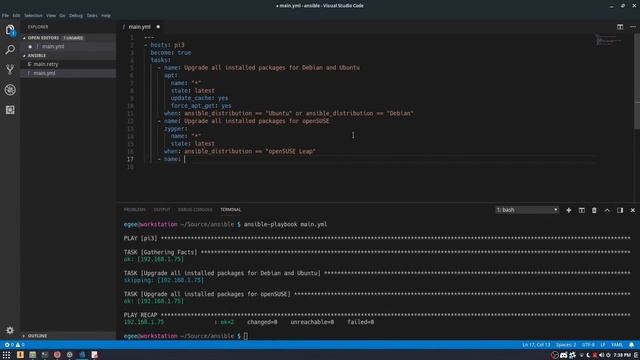
Task: Click 'PLAY RECAP' line in terminal
Action: pyautogui.click(x=377, y=315)
